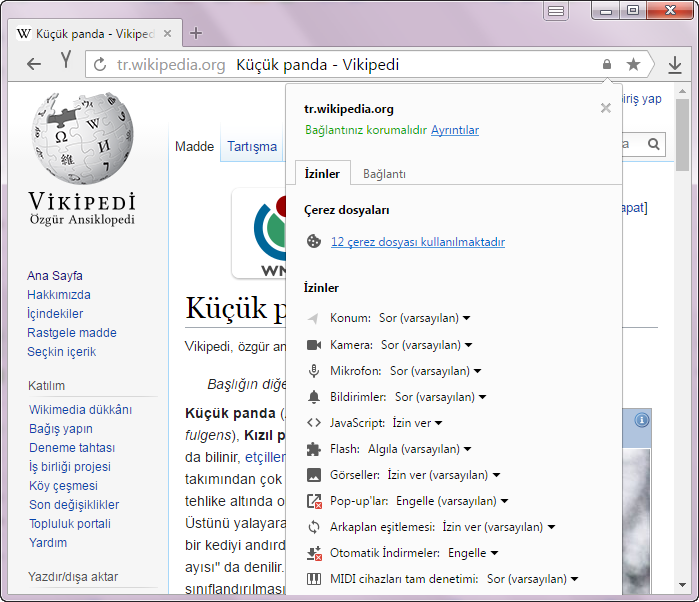This screenshot has width=699, height=602.
Task: Click the vertical scrollbar thumb
Action: (x=682, y=135)
